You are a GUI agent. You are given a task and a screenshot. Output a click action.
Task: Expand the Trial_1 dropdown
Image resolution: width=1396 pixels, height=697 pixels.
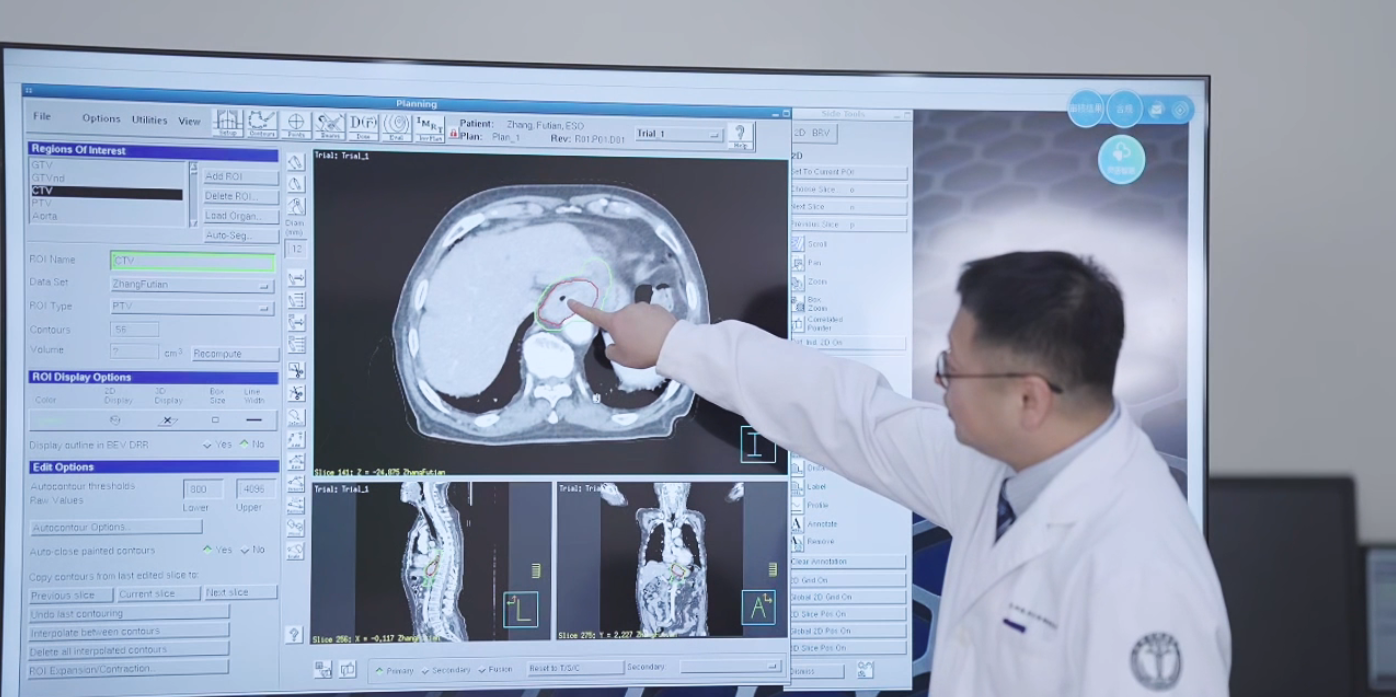679,135
